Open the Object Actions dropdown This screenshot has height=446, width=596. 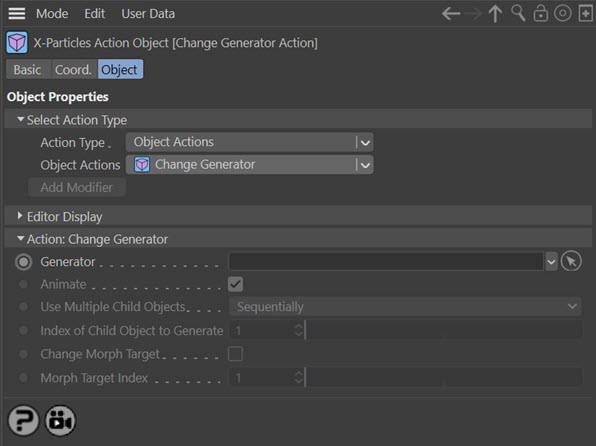click(x=250, y=165)
